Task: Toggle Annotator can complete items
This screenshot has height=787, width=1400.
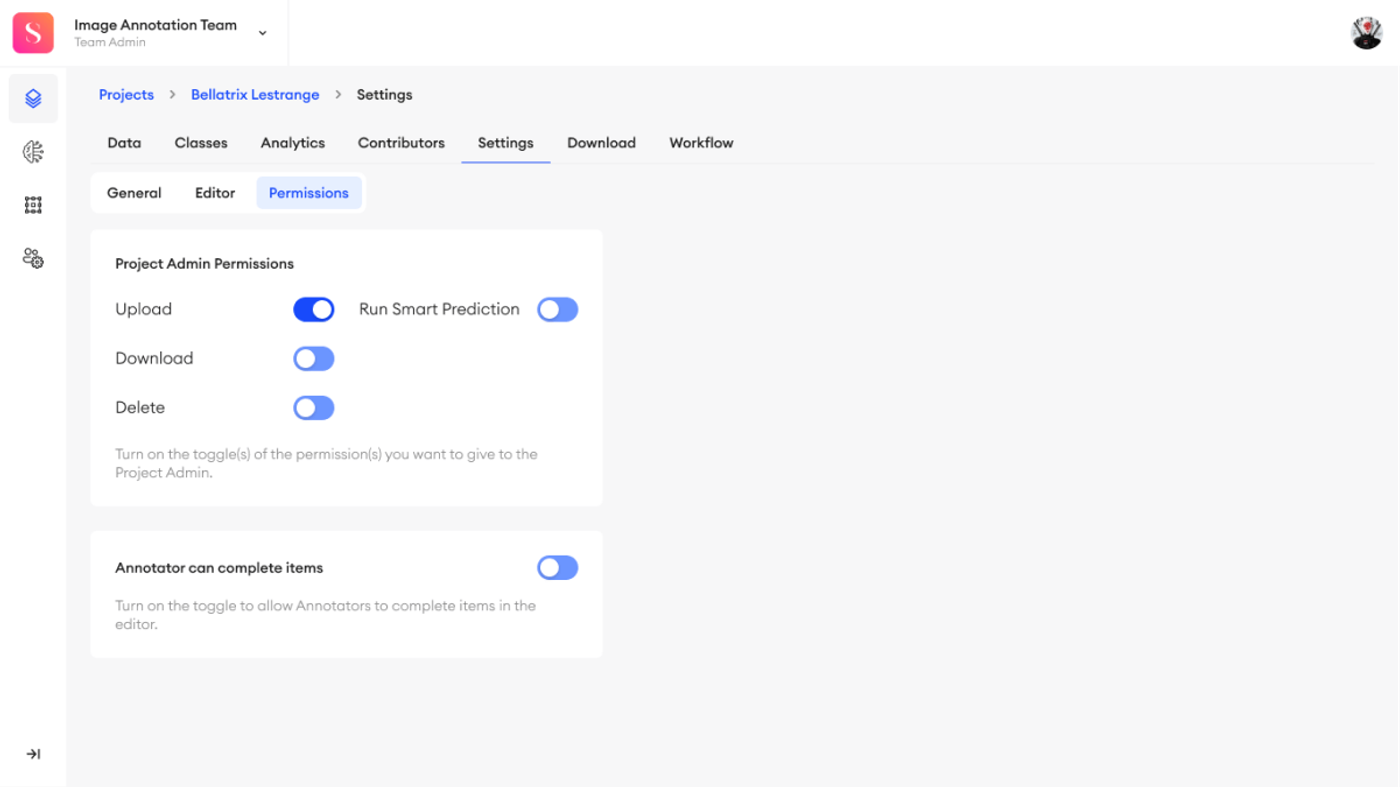Action: [x=558, y=568]
